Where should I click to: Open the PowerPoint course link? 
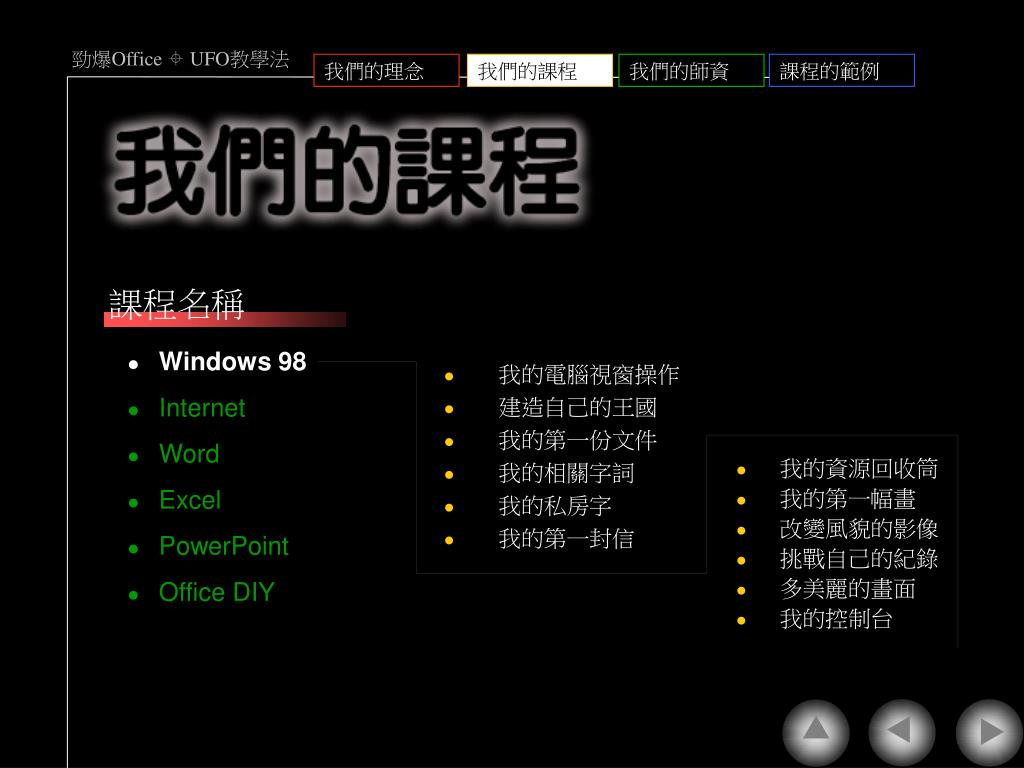[x=224, y=546]
